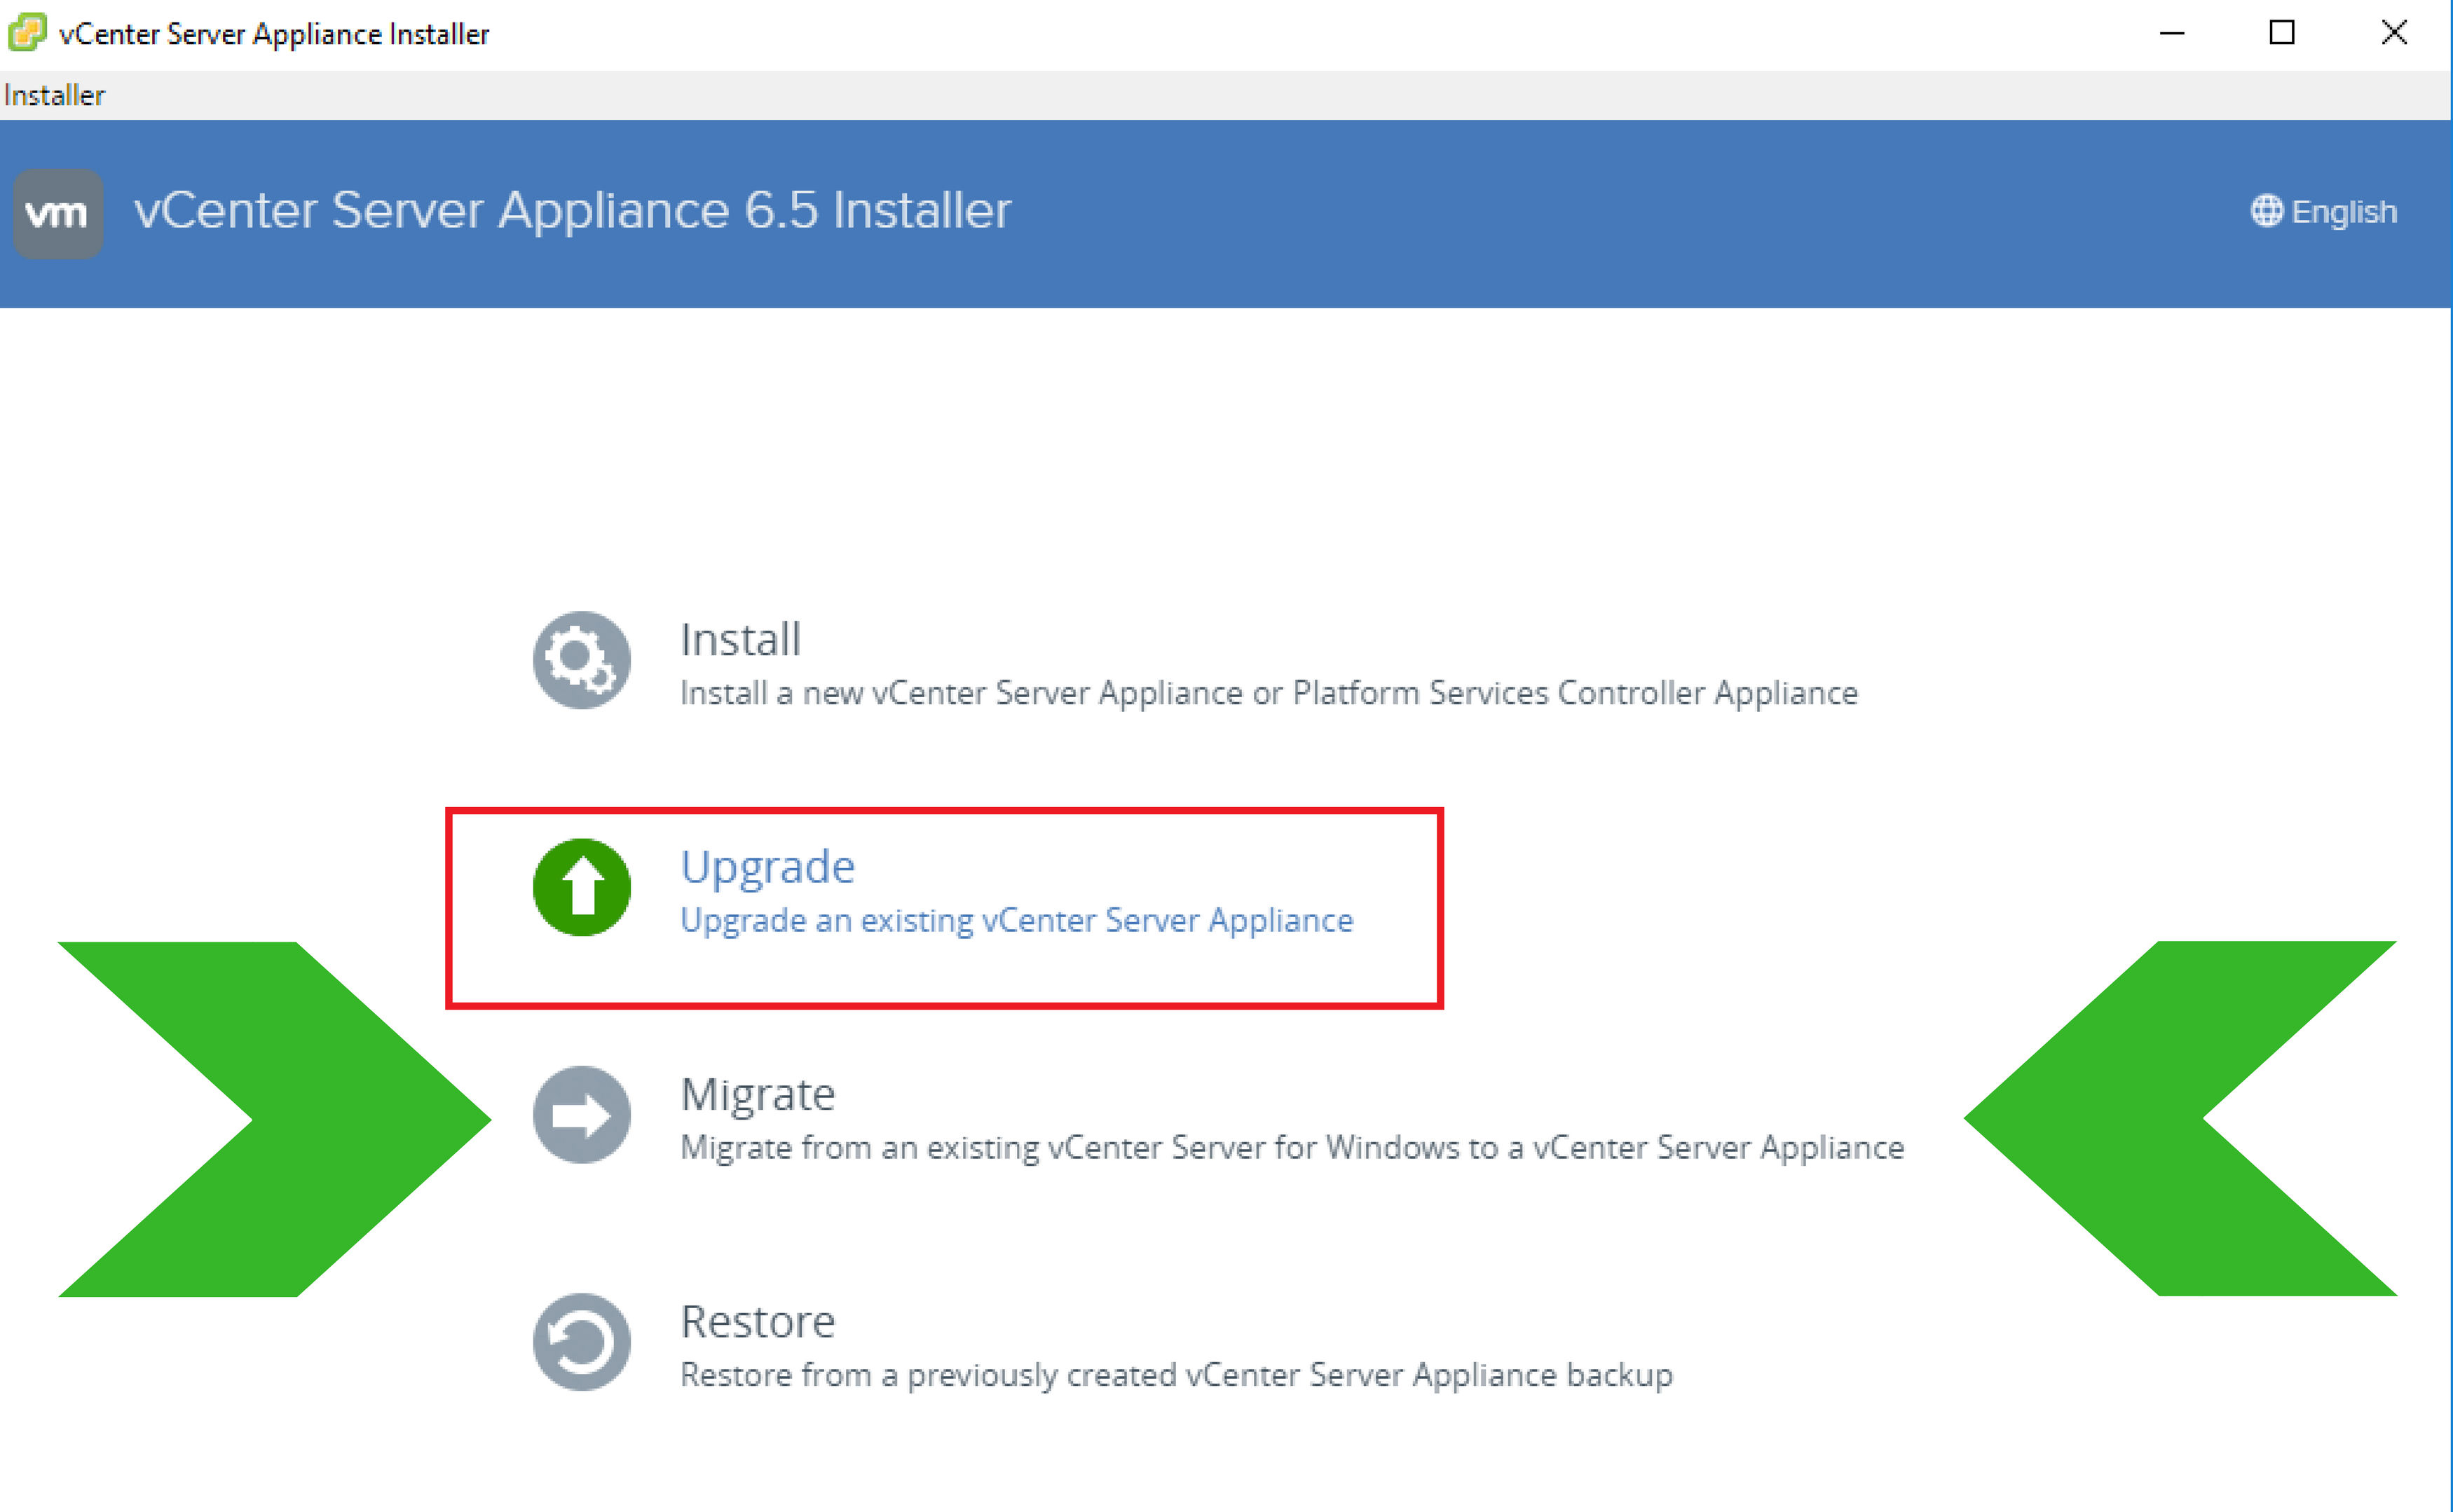This screenshot has height=1512, width=2453.
Task: Click the Install gear icon
Action: [581, 660]
